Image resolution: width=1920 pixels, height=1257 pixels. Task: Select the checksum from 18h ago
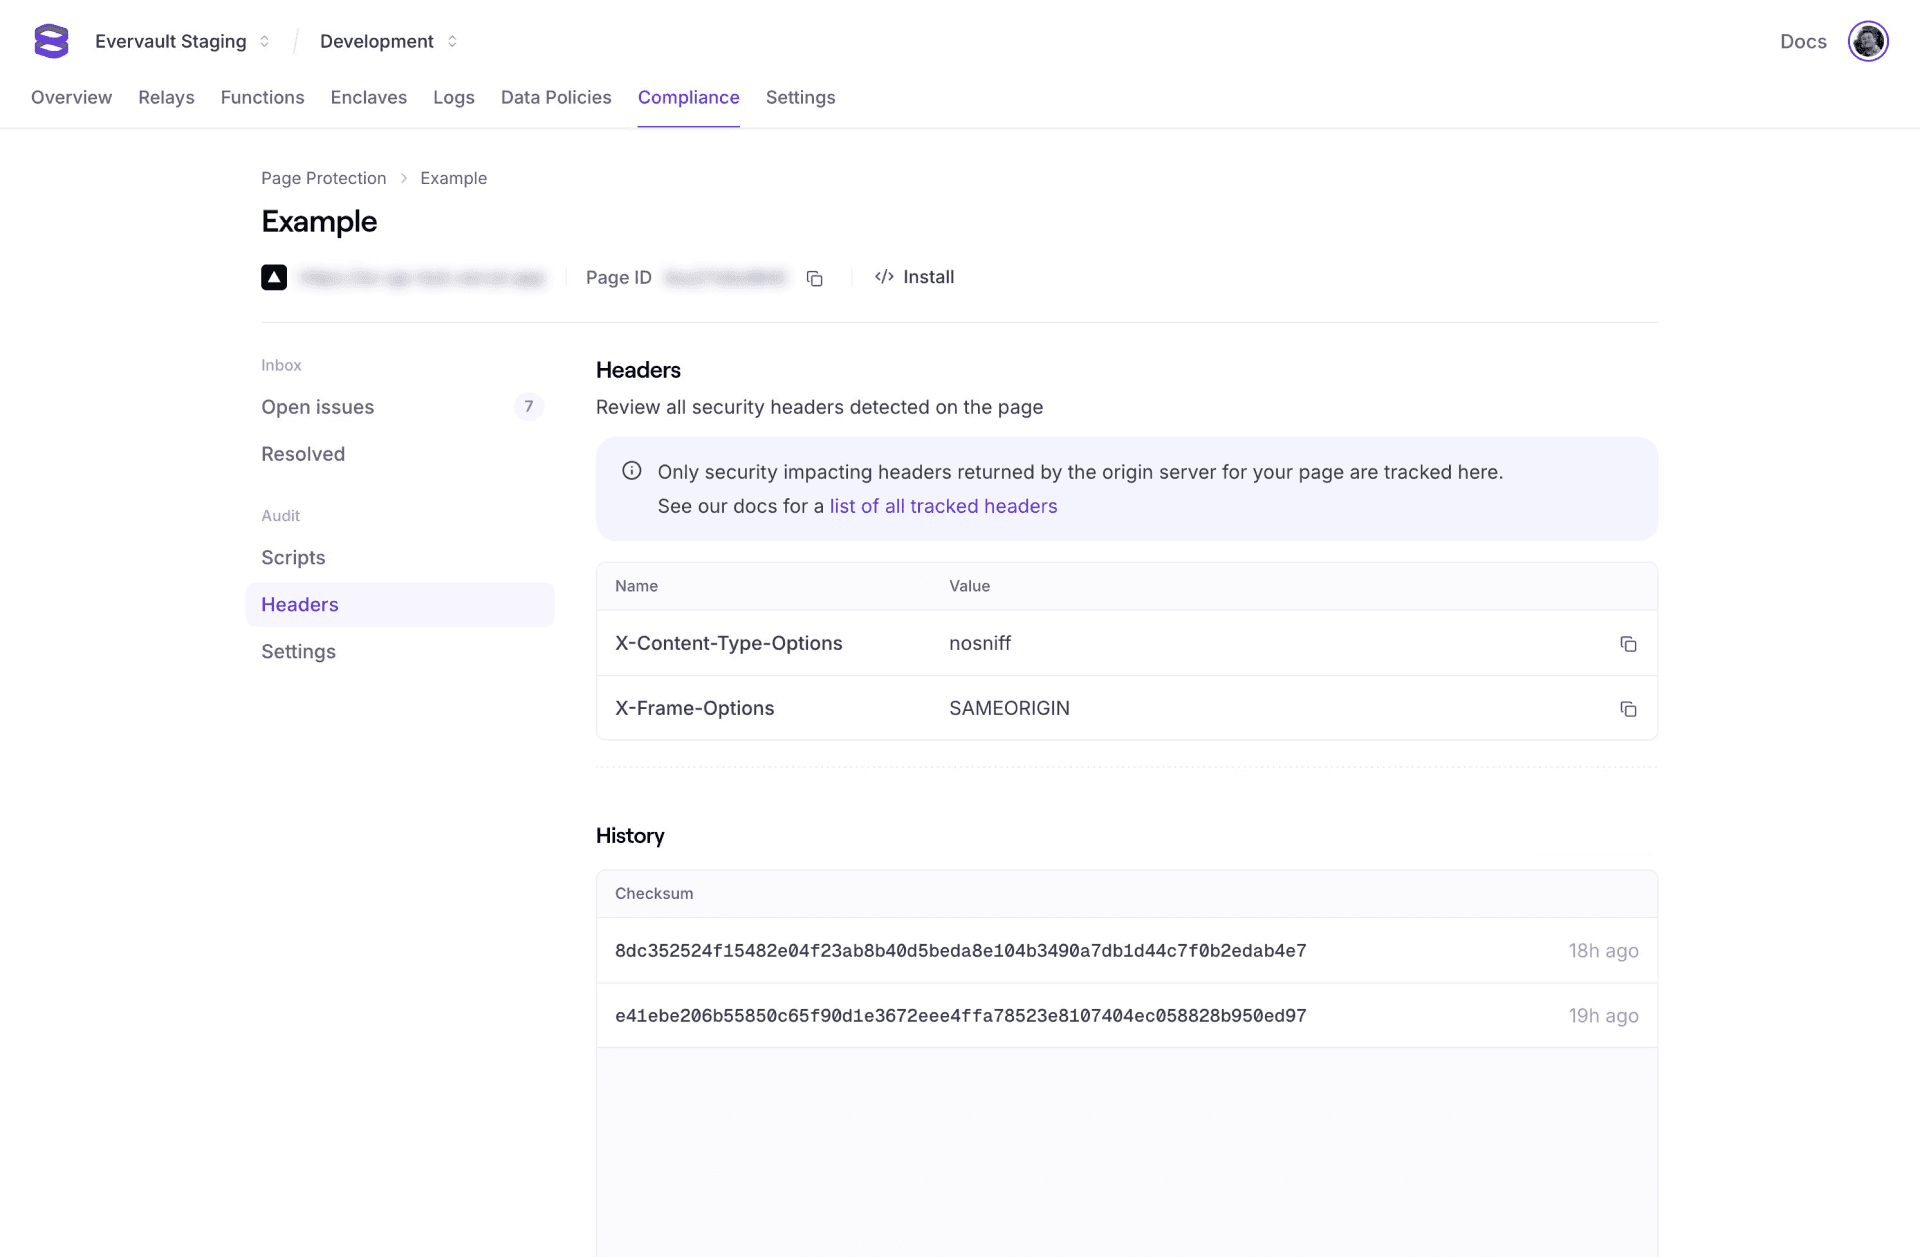click(x=960, y=951)
